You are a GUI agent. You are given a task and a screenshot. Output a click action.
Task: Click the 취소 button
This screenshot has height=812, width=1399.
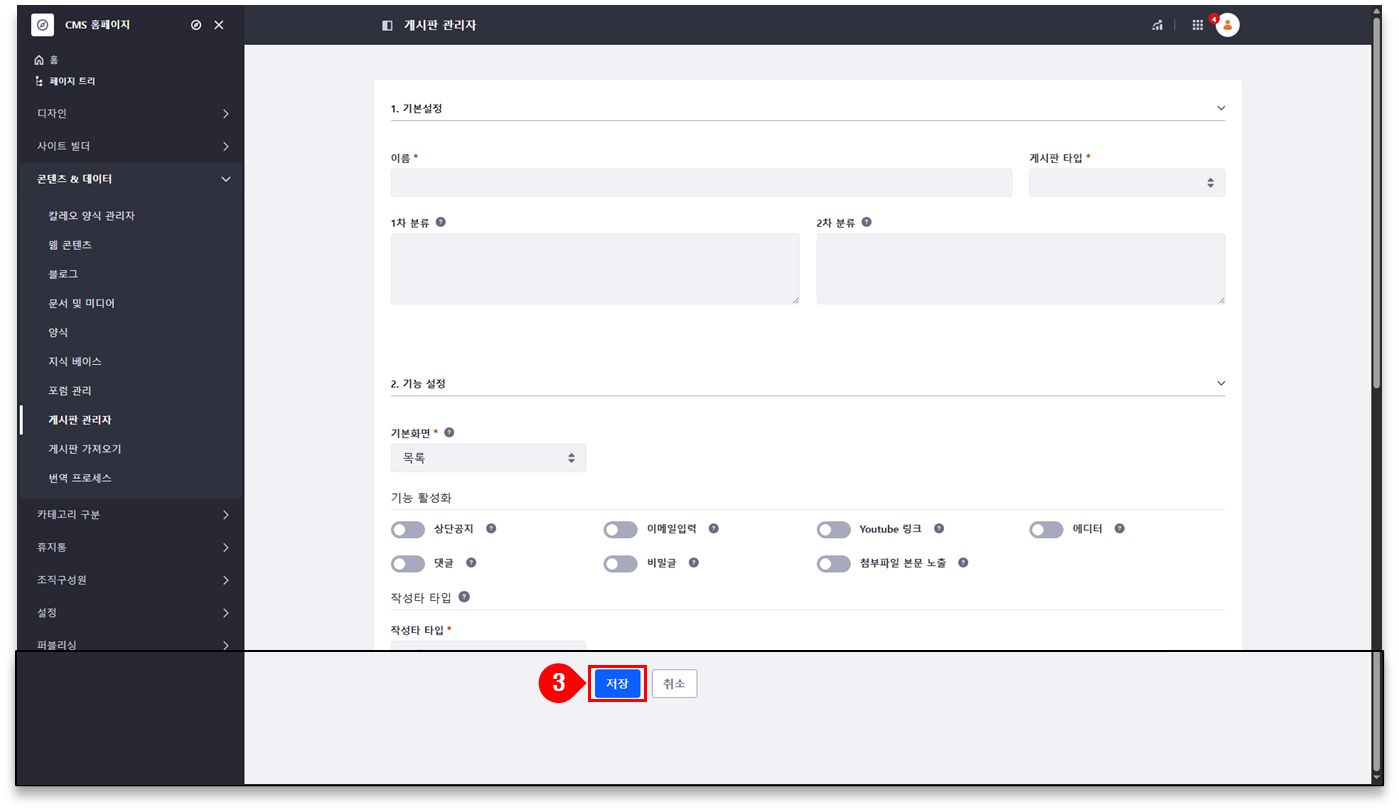(x=674, y=684)
